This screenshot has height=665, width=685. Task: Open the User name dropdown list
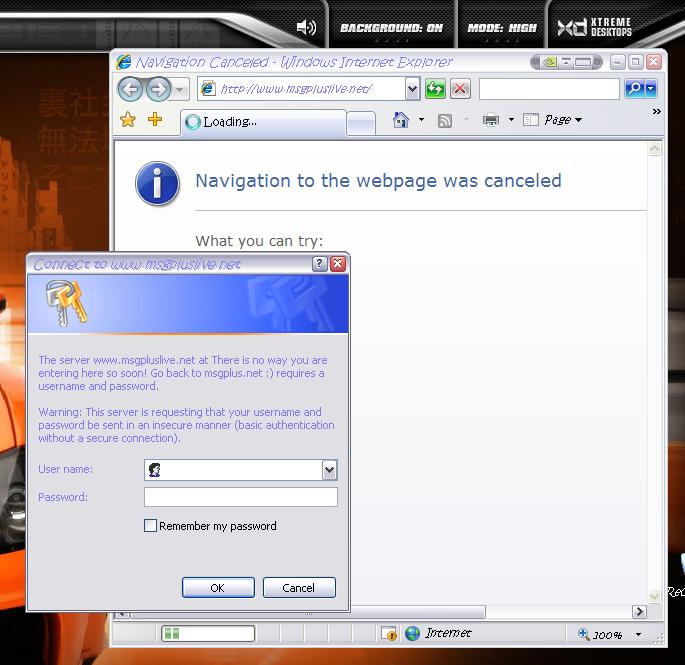coord(329,470)
